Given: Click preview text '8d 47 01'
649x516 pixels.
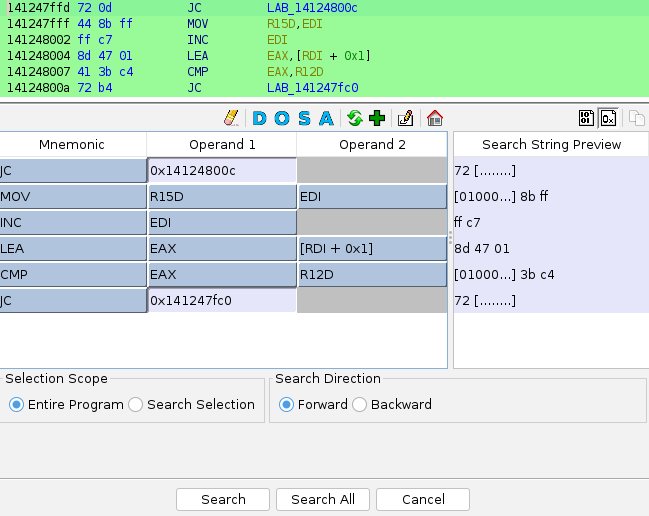Looking at the screenshot, I should (x=482, y=249).
